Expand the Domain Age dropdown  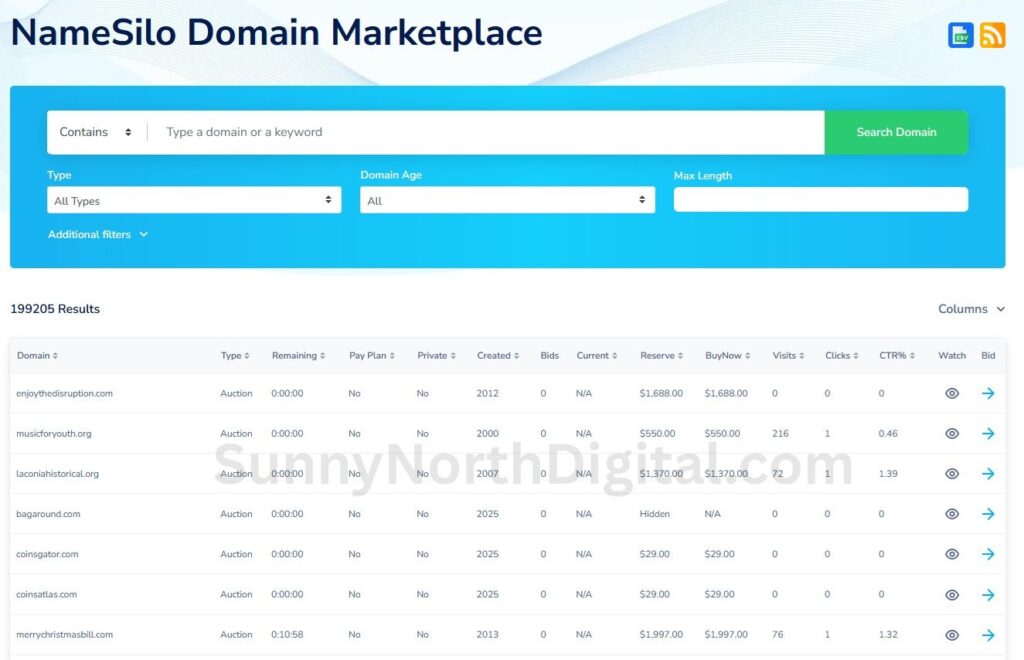coord(507,201)
